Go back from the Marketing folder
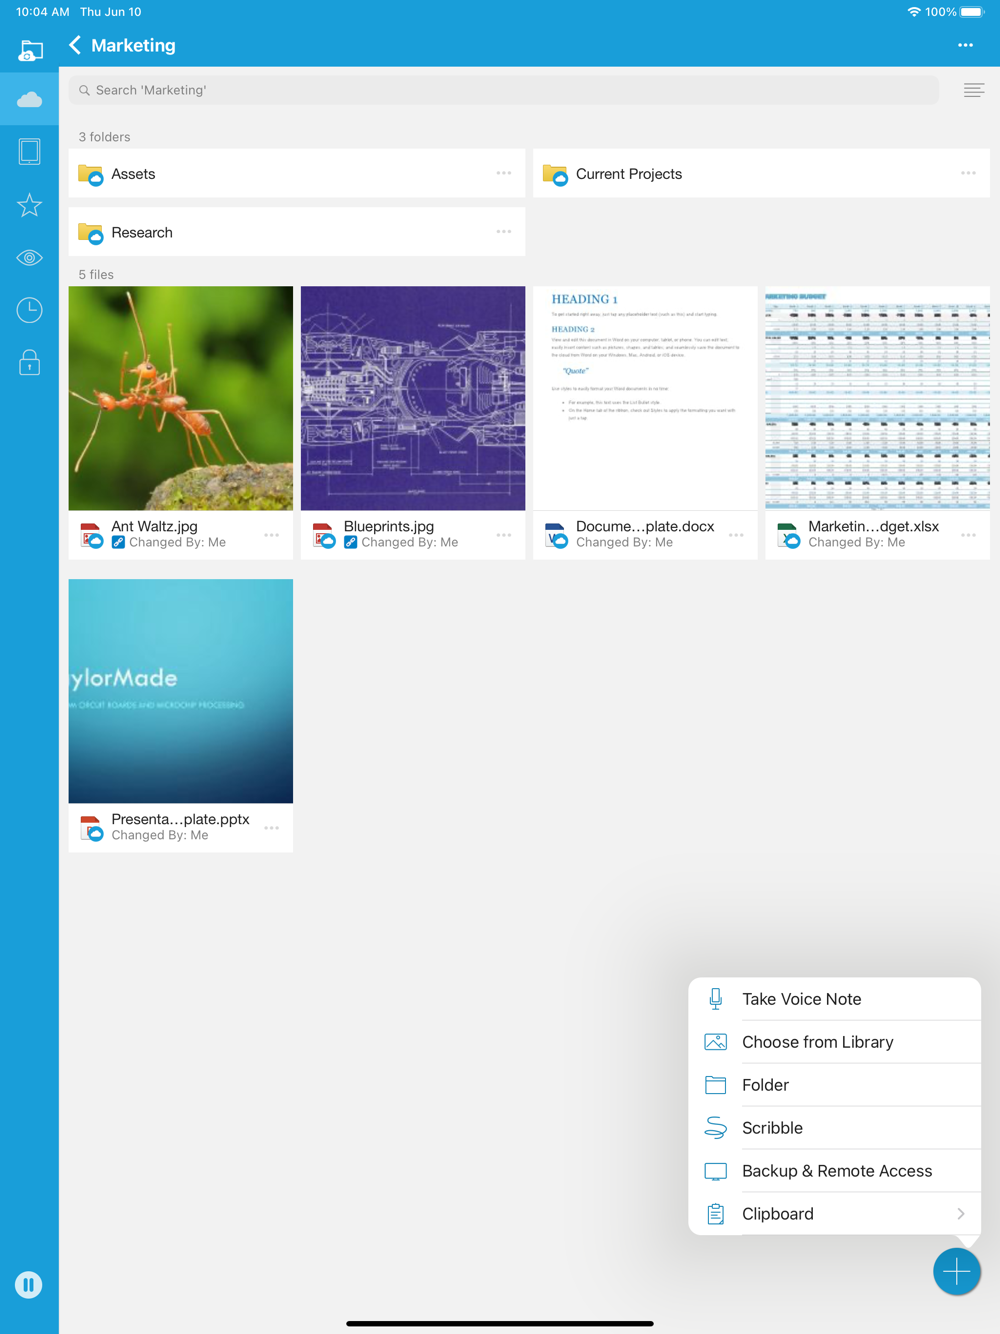The image size is (1000, 1334). tap(75, 45)
